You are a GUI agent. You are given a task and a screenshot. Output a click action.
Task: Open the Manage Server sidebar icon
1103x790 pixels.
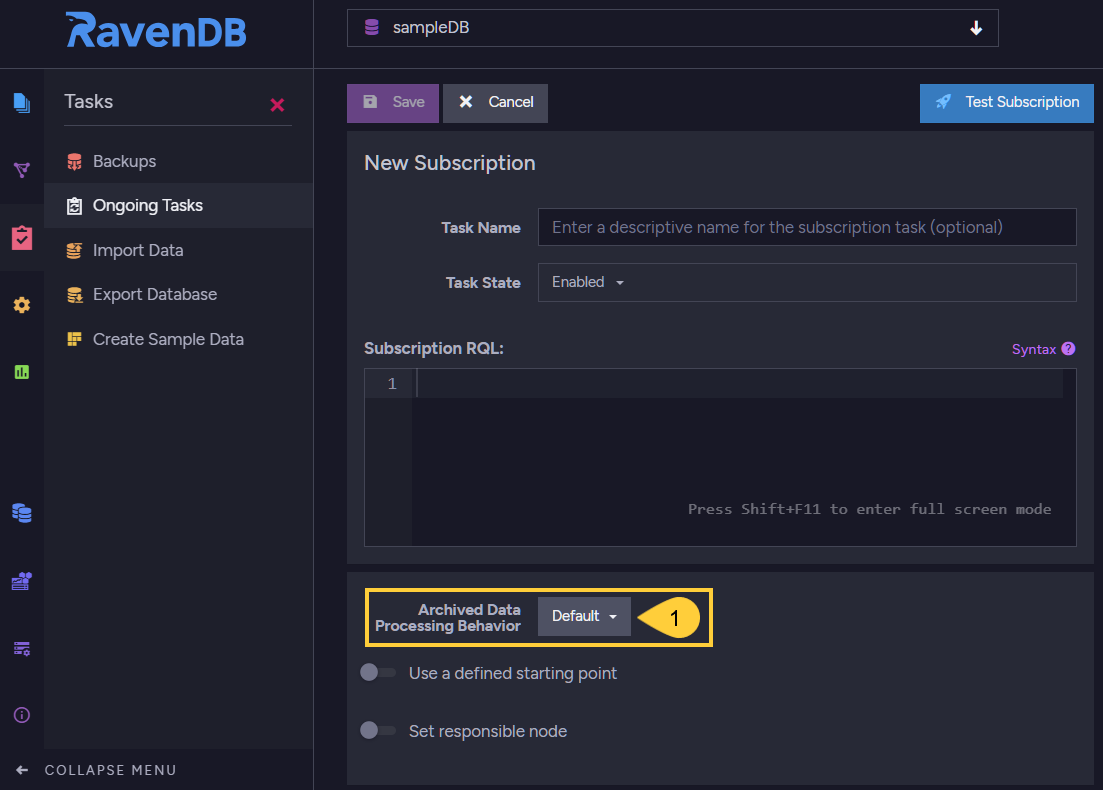pyautogui.click(x=22, y=649)
